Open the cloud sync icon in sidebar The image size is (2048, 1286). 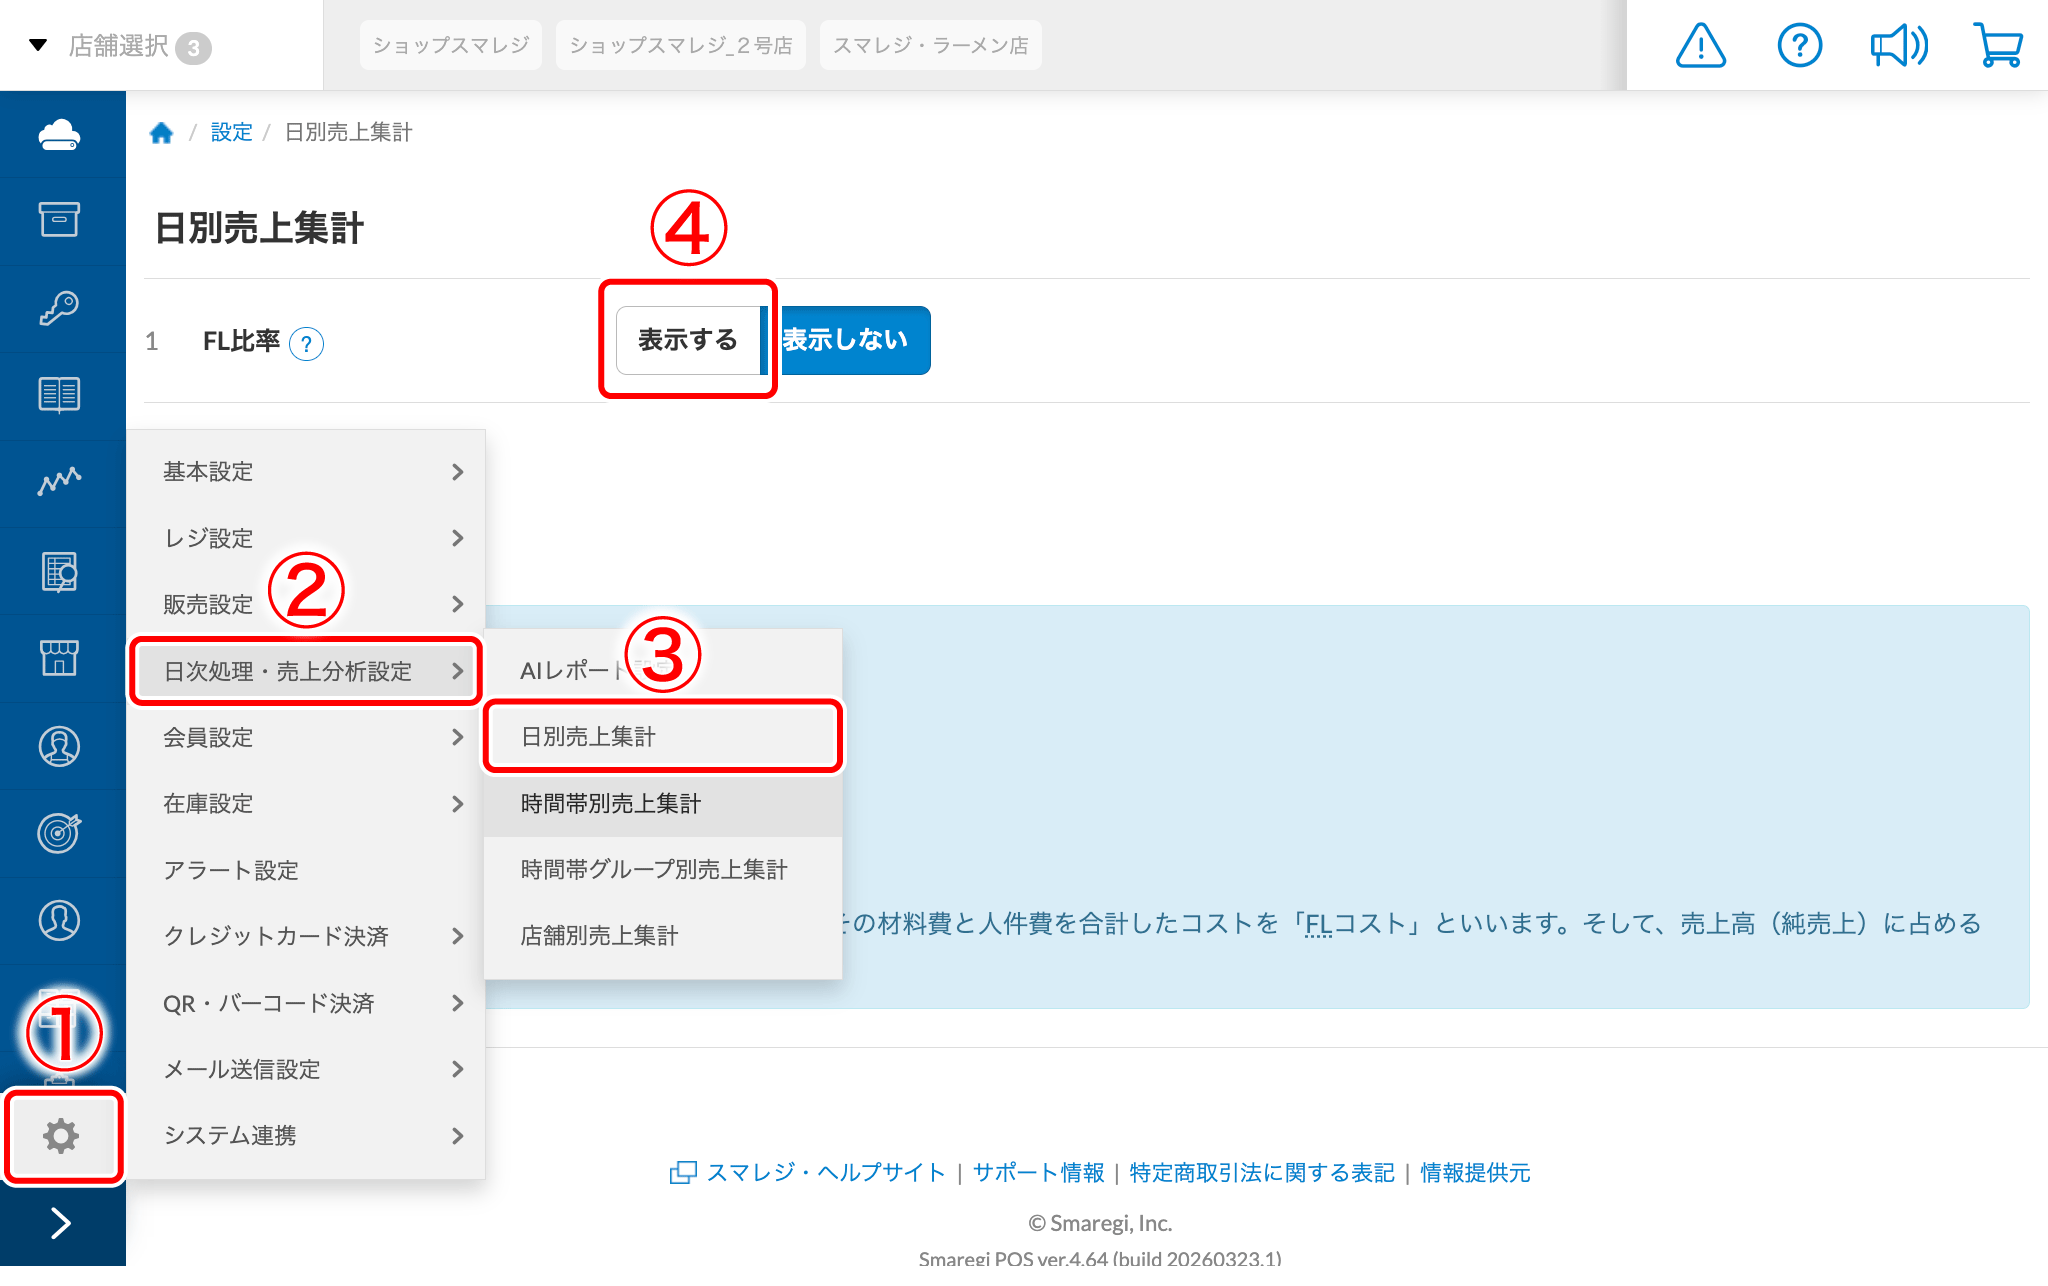point(62,134)
